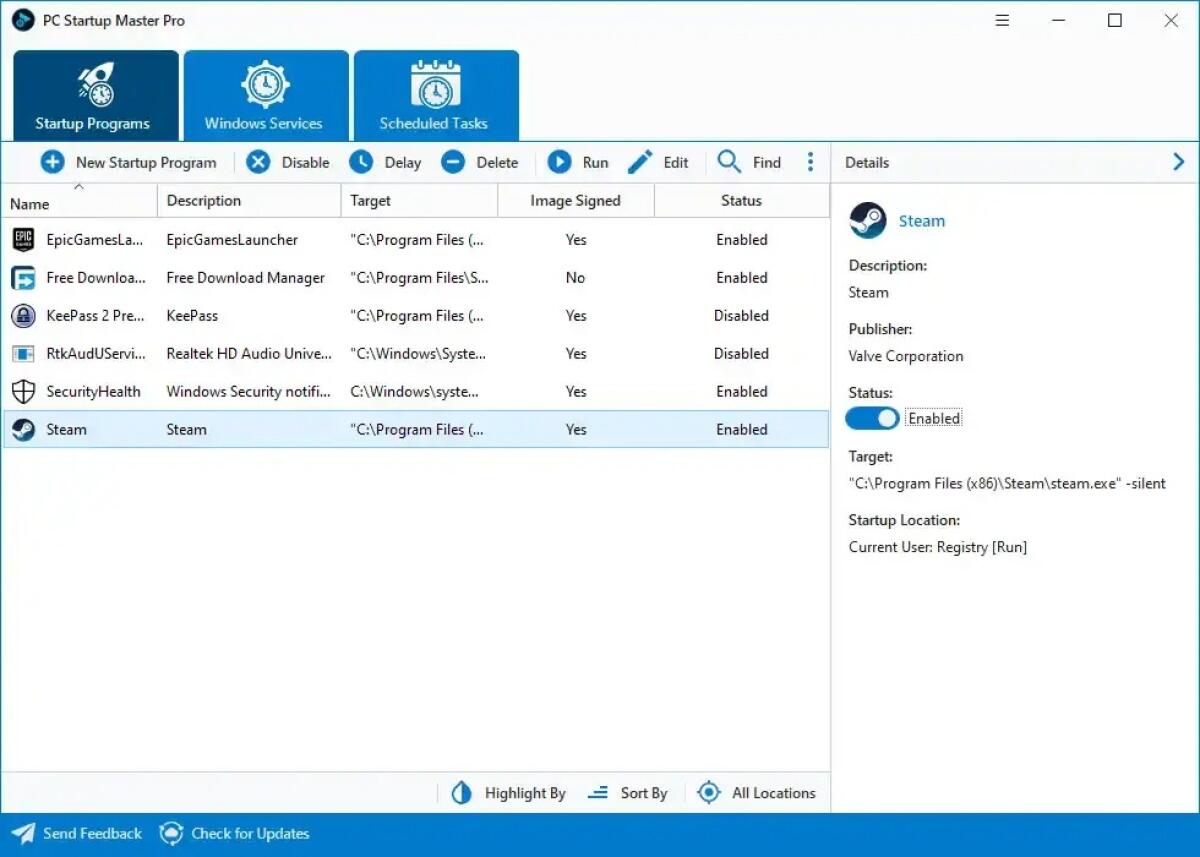The image size is (1200, 857).
Task: Switch to the Windows Services tab
Action: (266, 94)
